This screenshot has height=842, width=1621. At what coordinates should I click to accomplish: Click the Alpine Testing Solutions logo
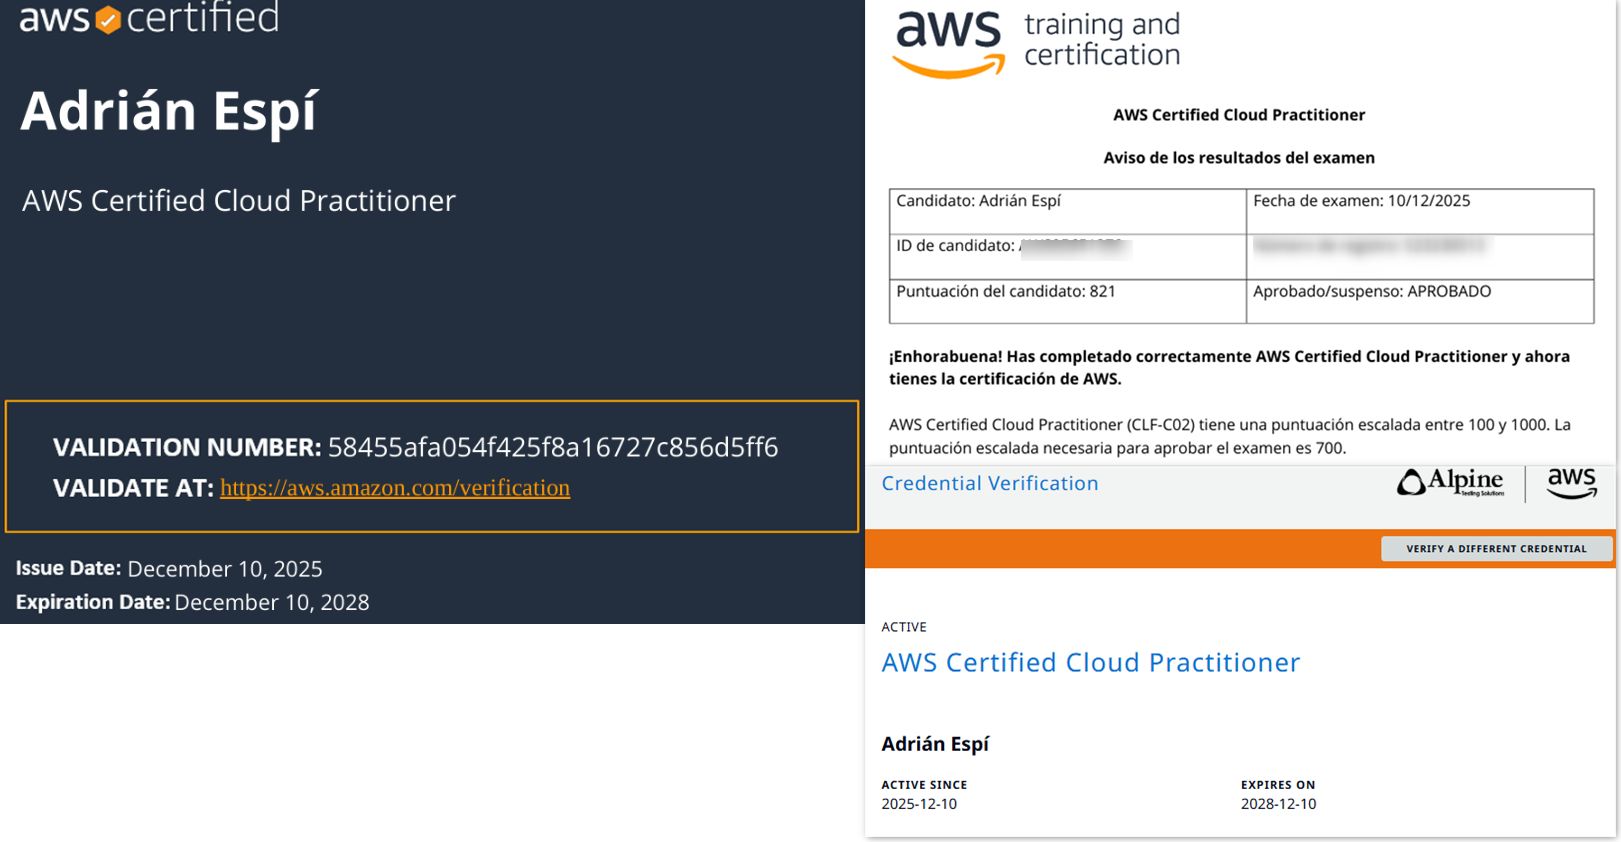tap(1451, 483)
